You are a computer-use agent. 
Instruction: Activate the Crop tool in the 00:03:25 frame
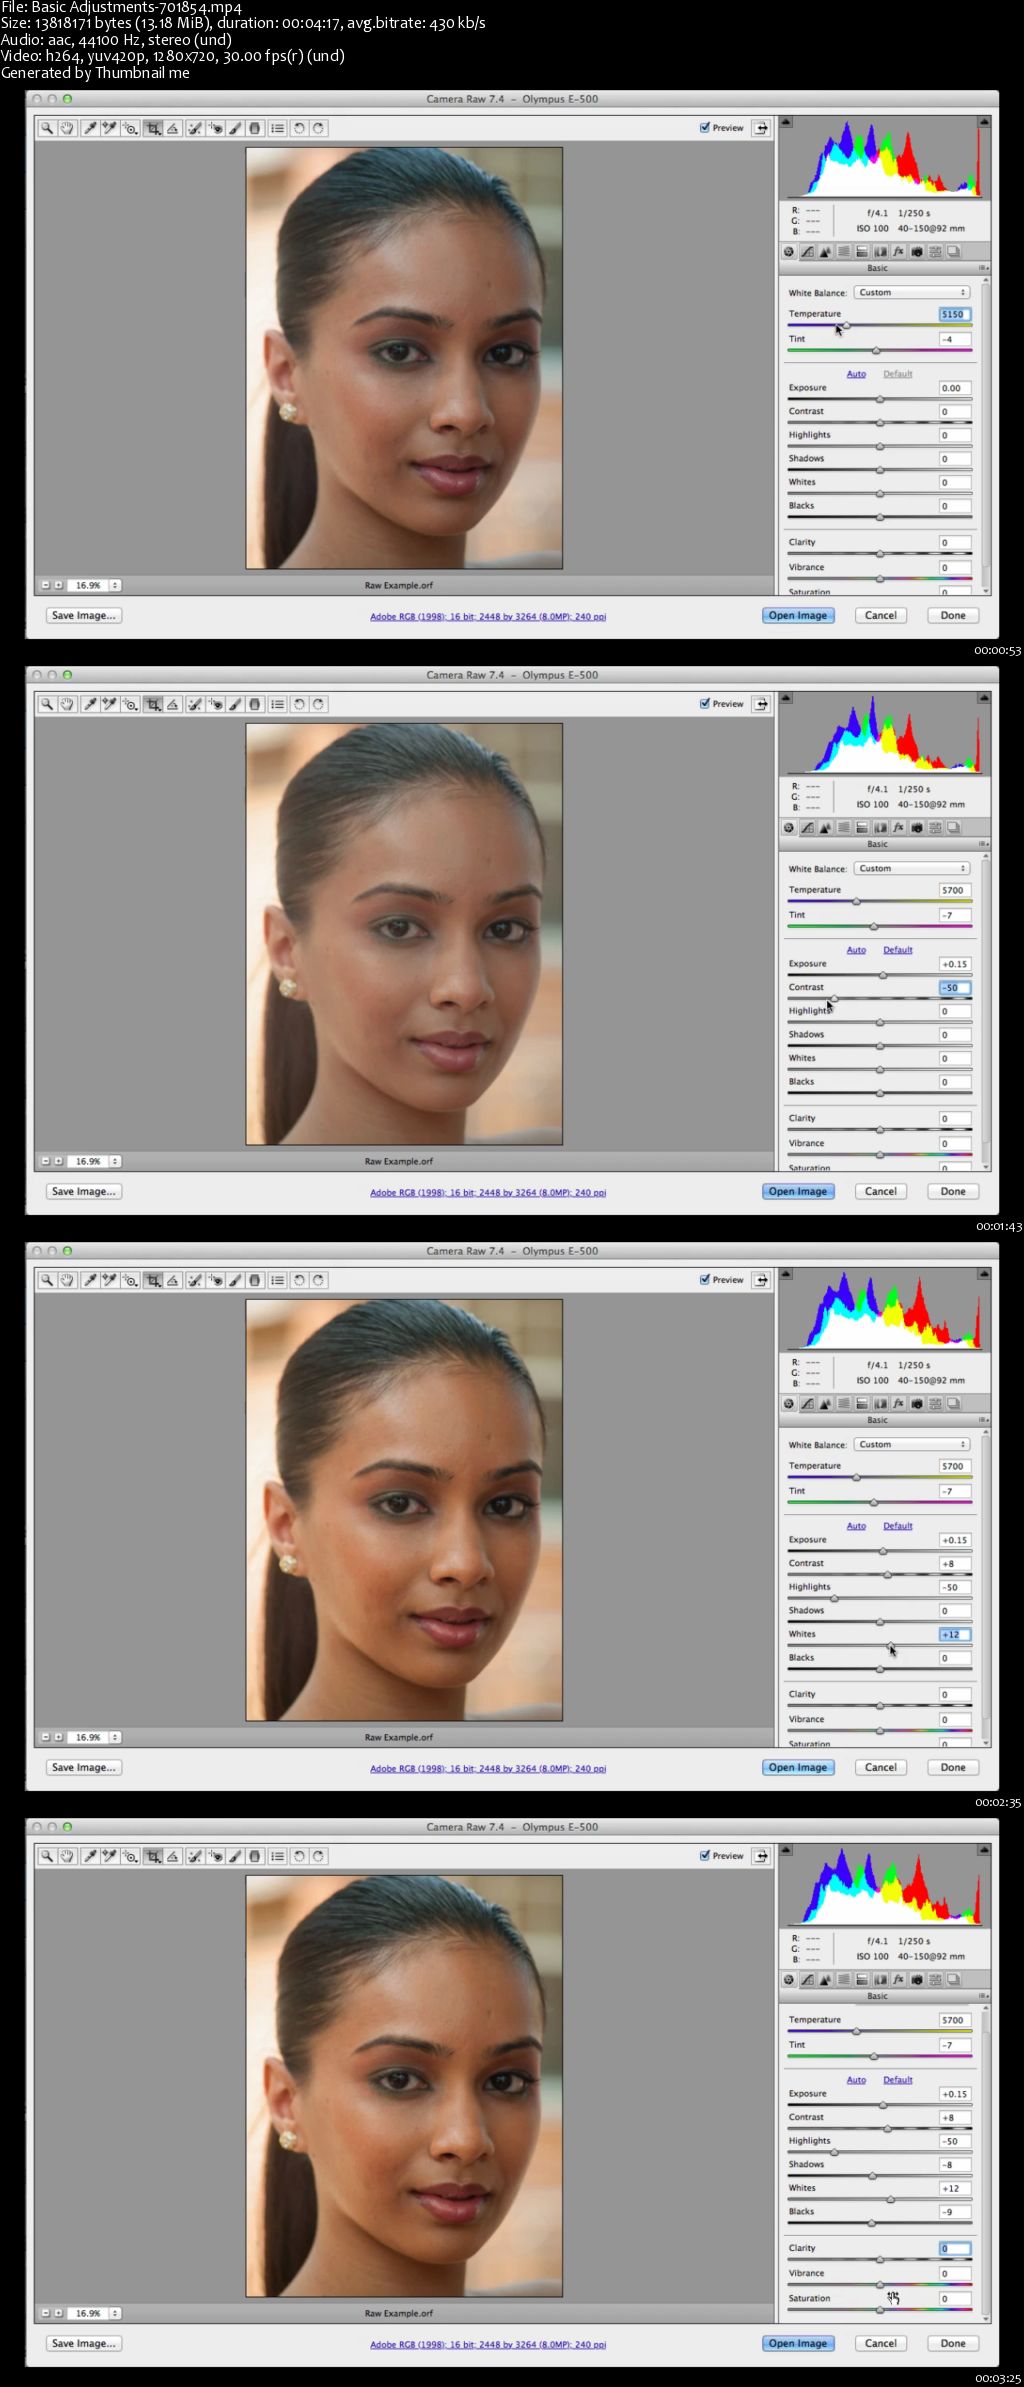coord(153,1856)
